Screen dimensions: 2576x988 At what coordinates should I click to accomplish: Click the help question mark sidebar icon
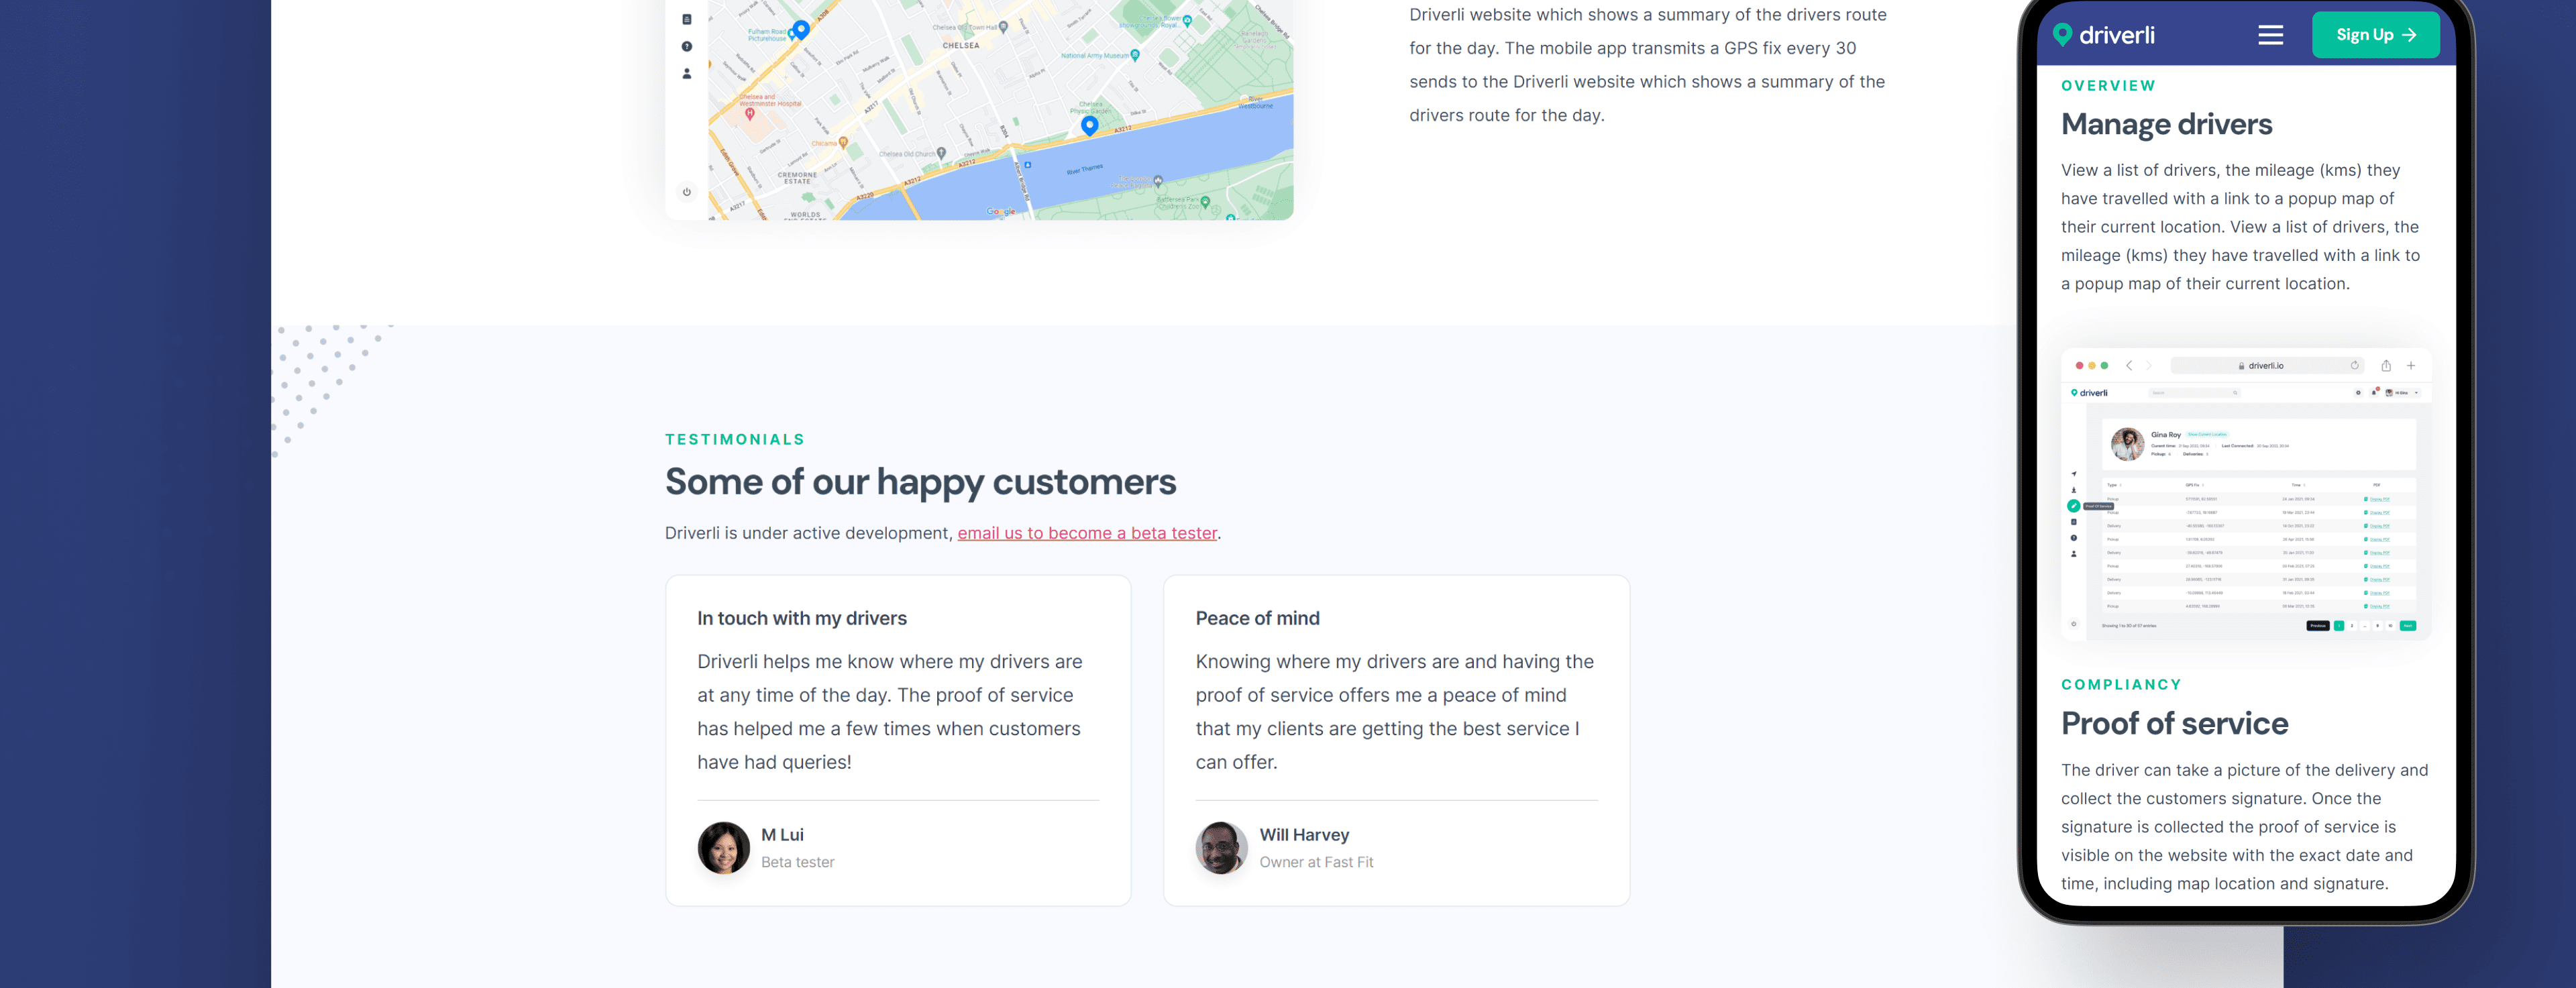click(x=687, y=46)
